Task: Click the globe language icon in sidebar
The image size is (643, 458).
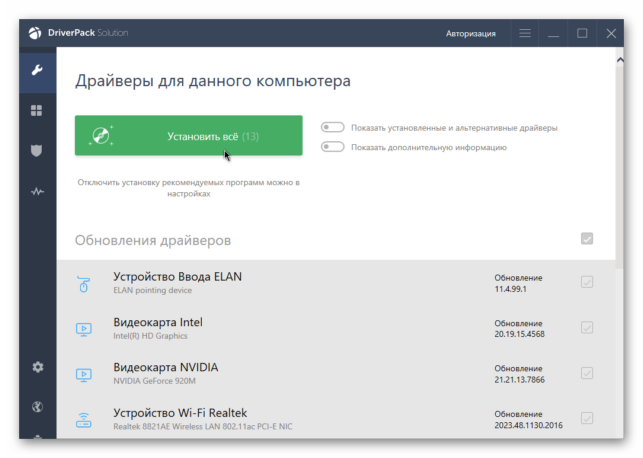Action: tap(37, 407)
